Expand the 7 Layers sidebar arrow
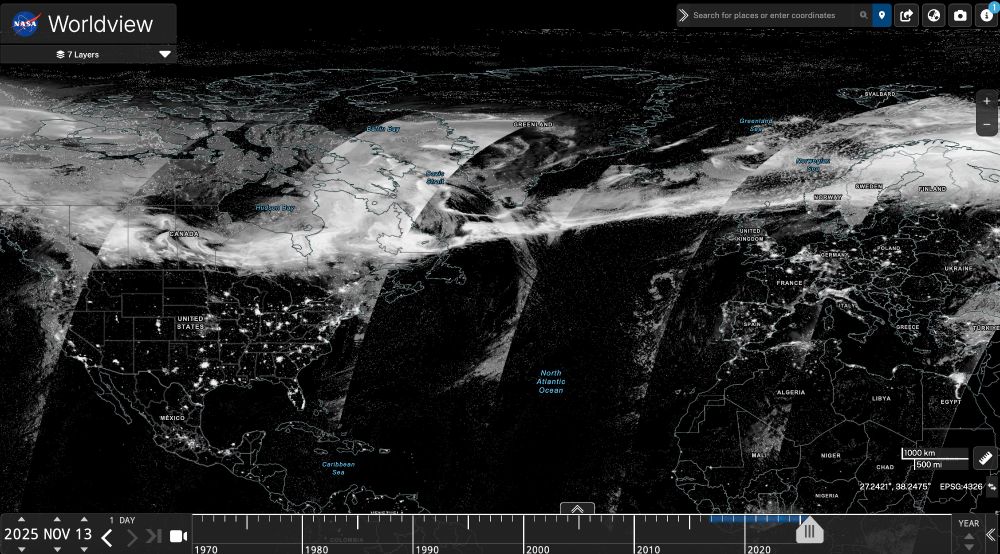 165,54
